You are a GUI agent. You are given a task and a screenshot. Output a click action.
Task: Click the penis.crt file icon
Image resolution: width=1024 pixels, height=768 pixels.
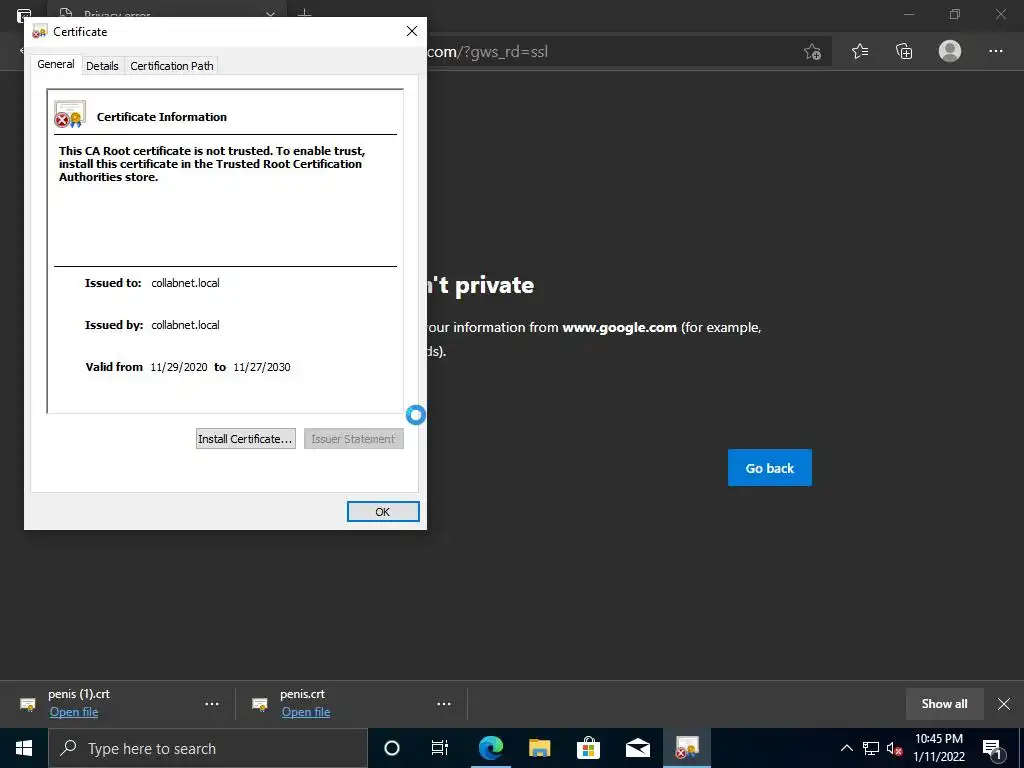pyautogui.click(x=259, y=704)
